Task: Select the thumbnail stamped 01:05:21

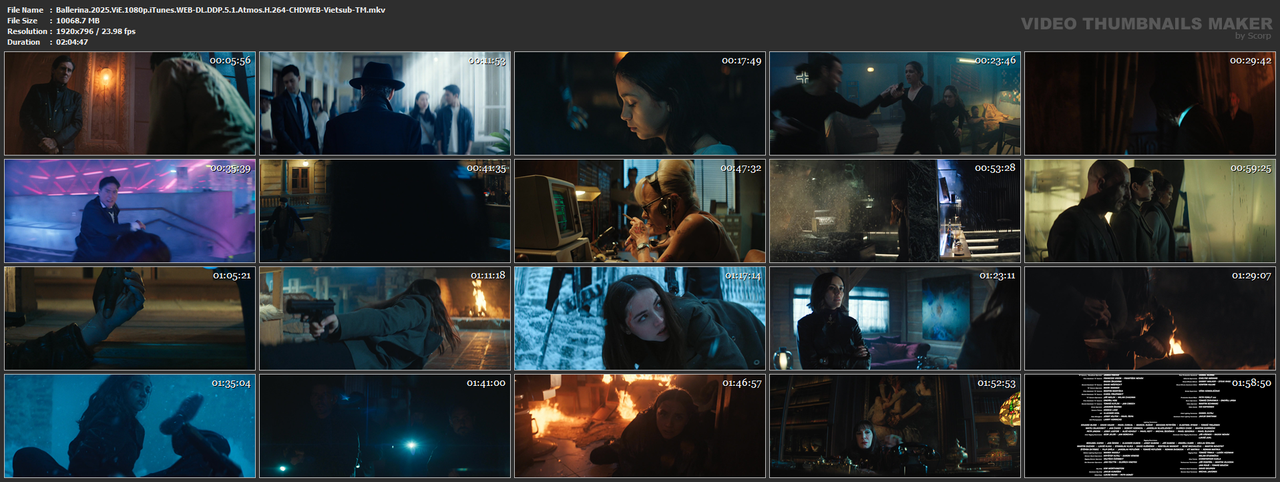Action: click(x=130, y=318)
